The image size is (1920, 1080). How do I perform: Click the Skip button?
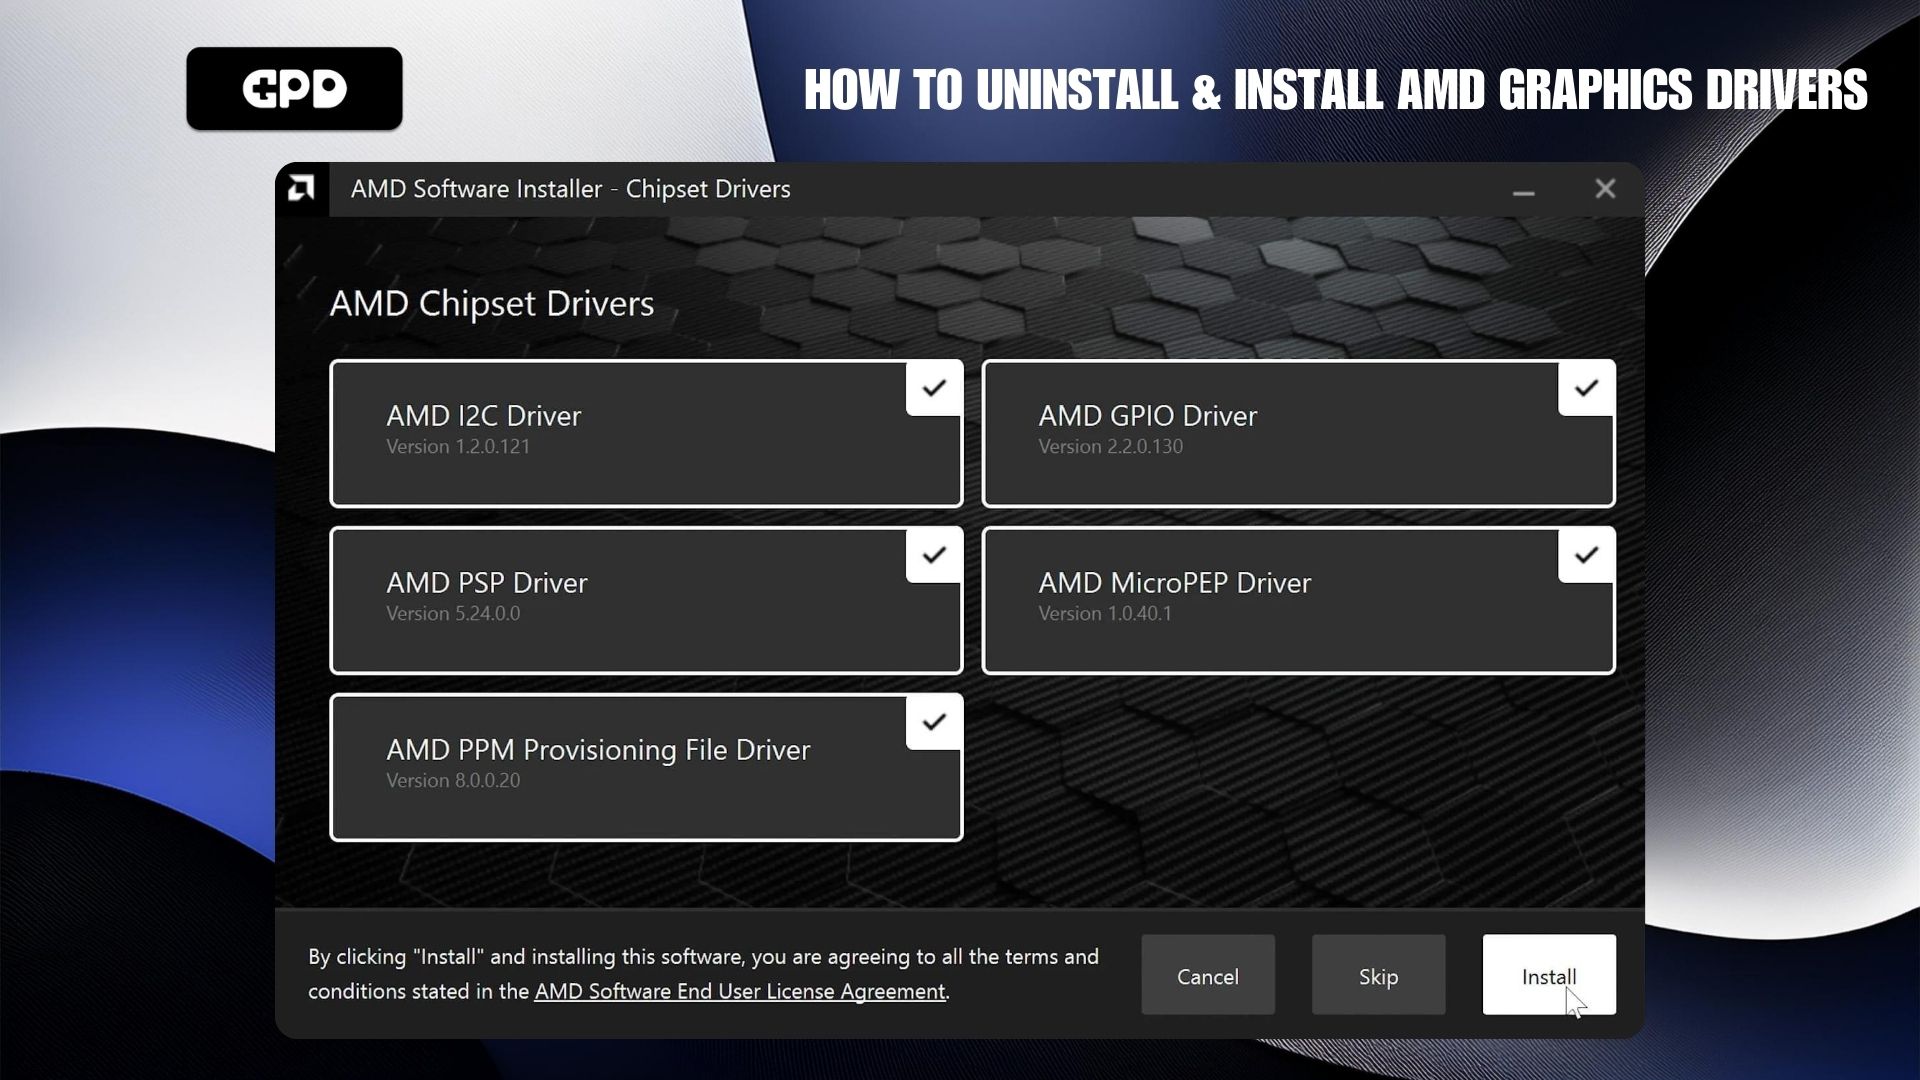1377,976
